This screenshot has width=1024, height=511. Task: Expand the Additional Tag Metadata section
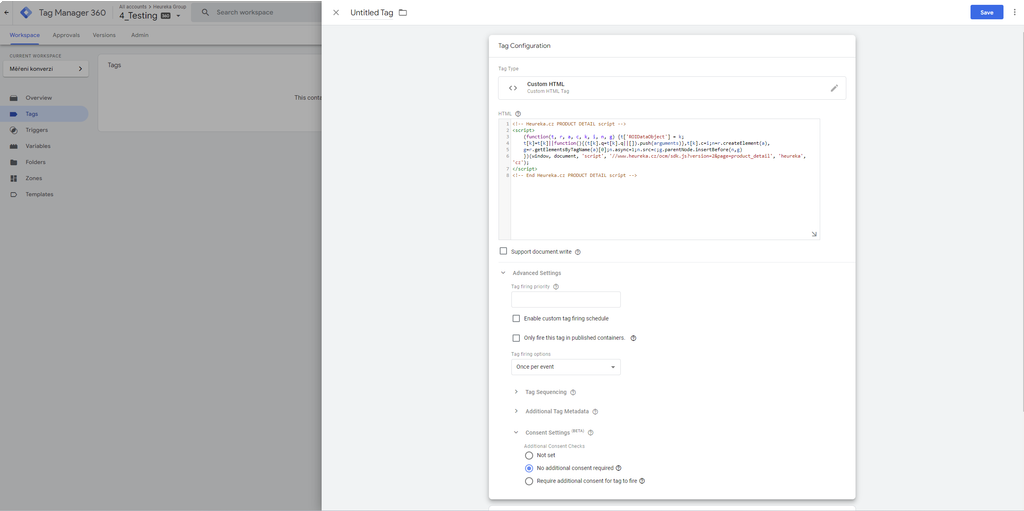click(x=516, y=412)
